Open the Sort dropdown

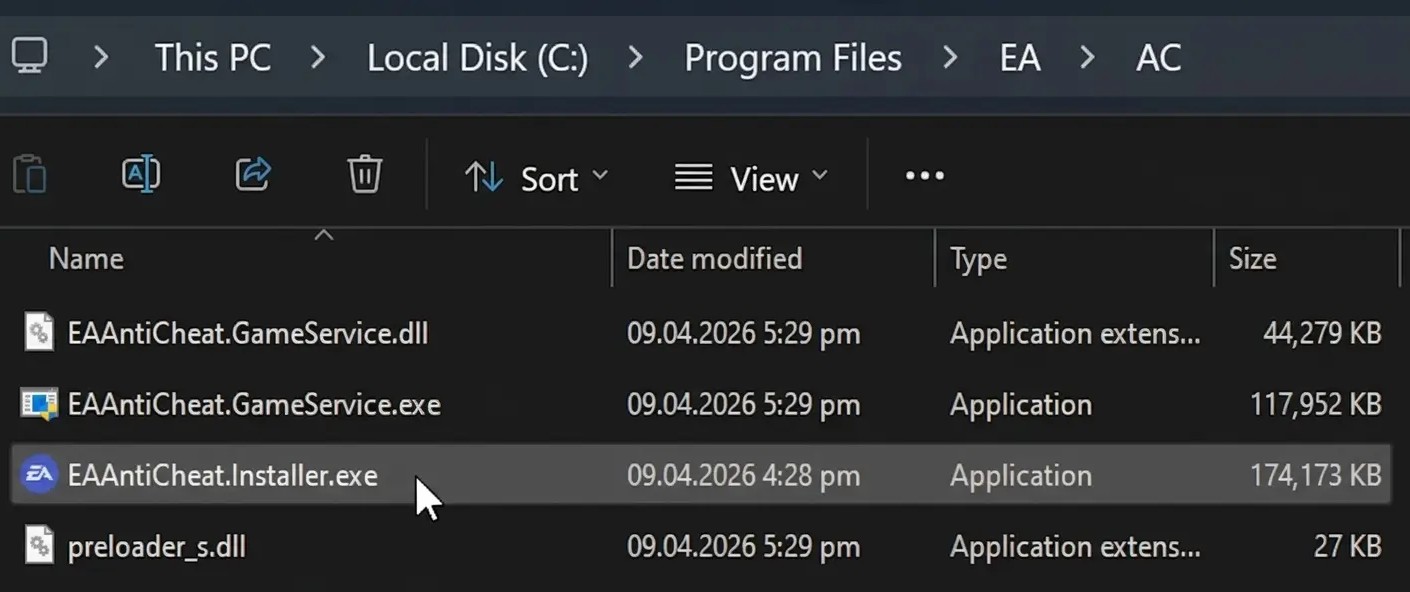coord(537,178)
